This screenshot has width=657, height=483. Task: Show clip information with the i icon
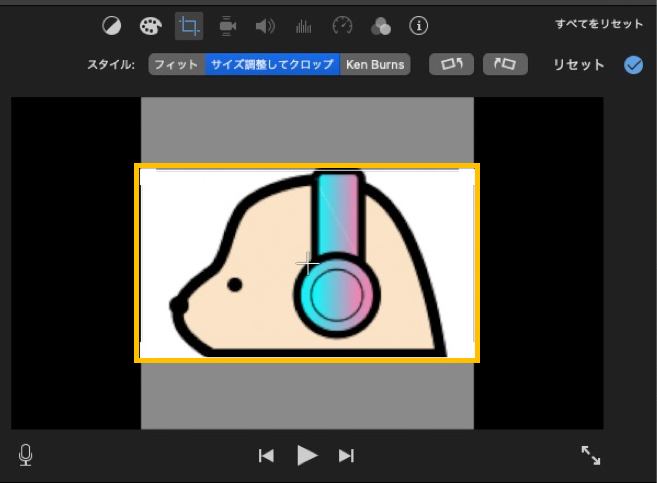tap(419, 26)
